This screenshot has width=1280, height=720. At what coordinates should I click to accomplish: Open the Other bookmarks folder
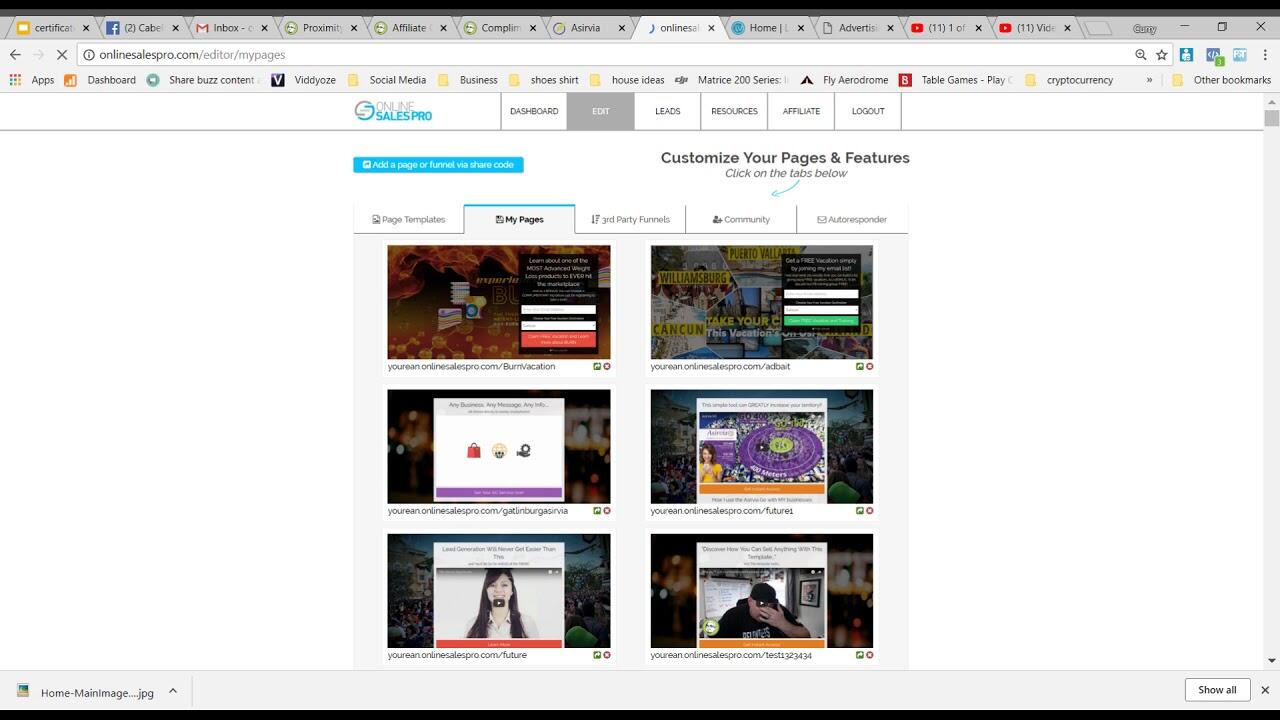pos(1222,80)
